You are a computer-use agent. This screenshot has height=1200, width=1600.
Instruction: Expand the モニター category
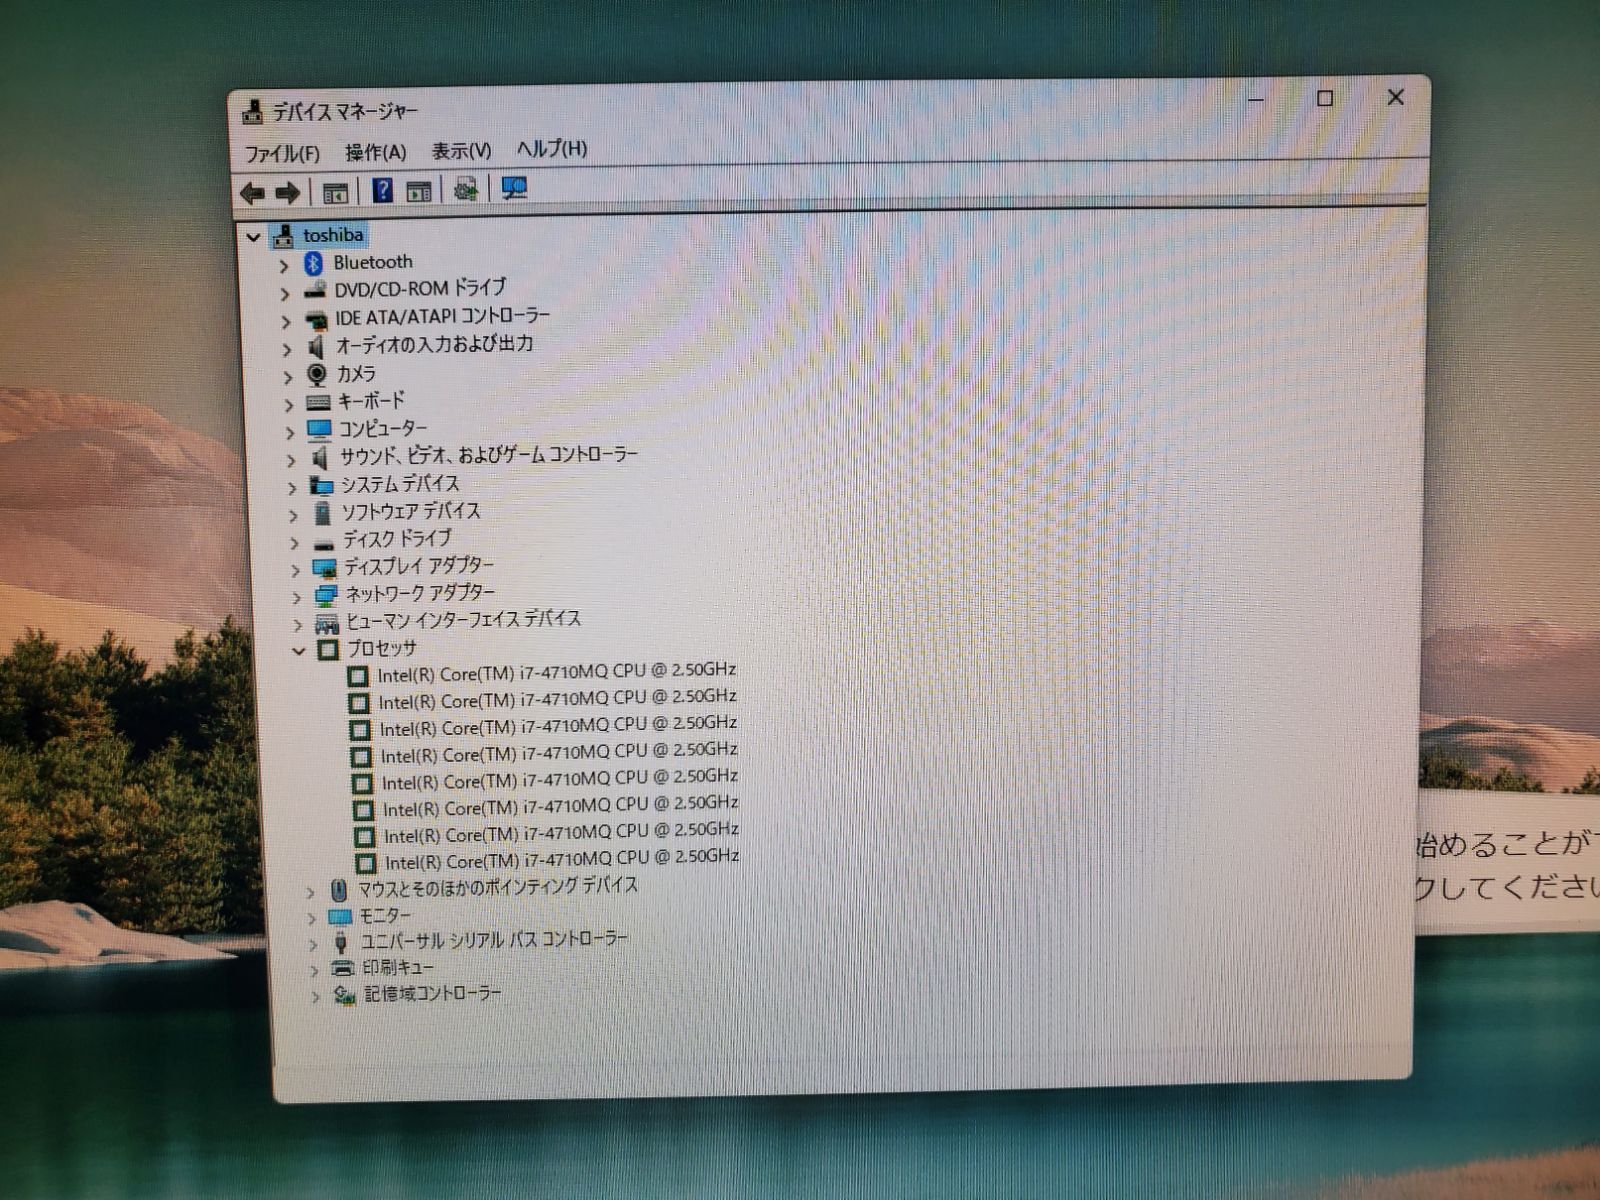click(x=311, y=917)
